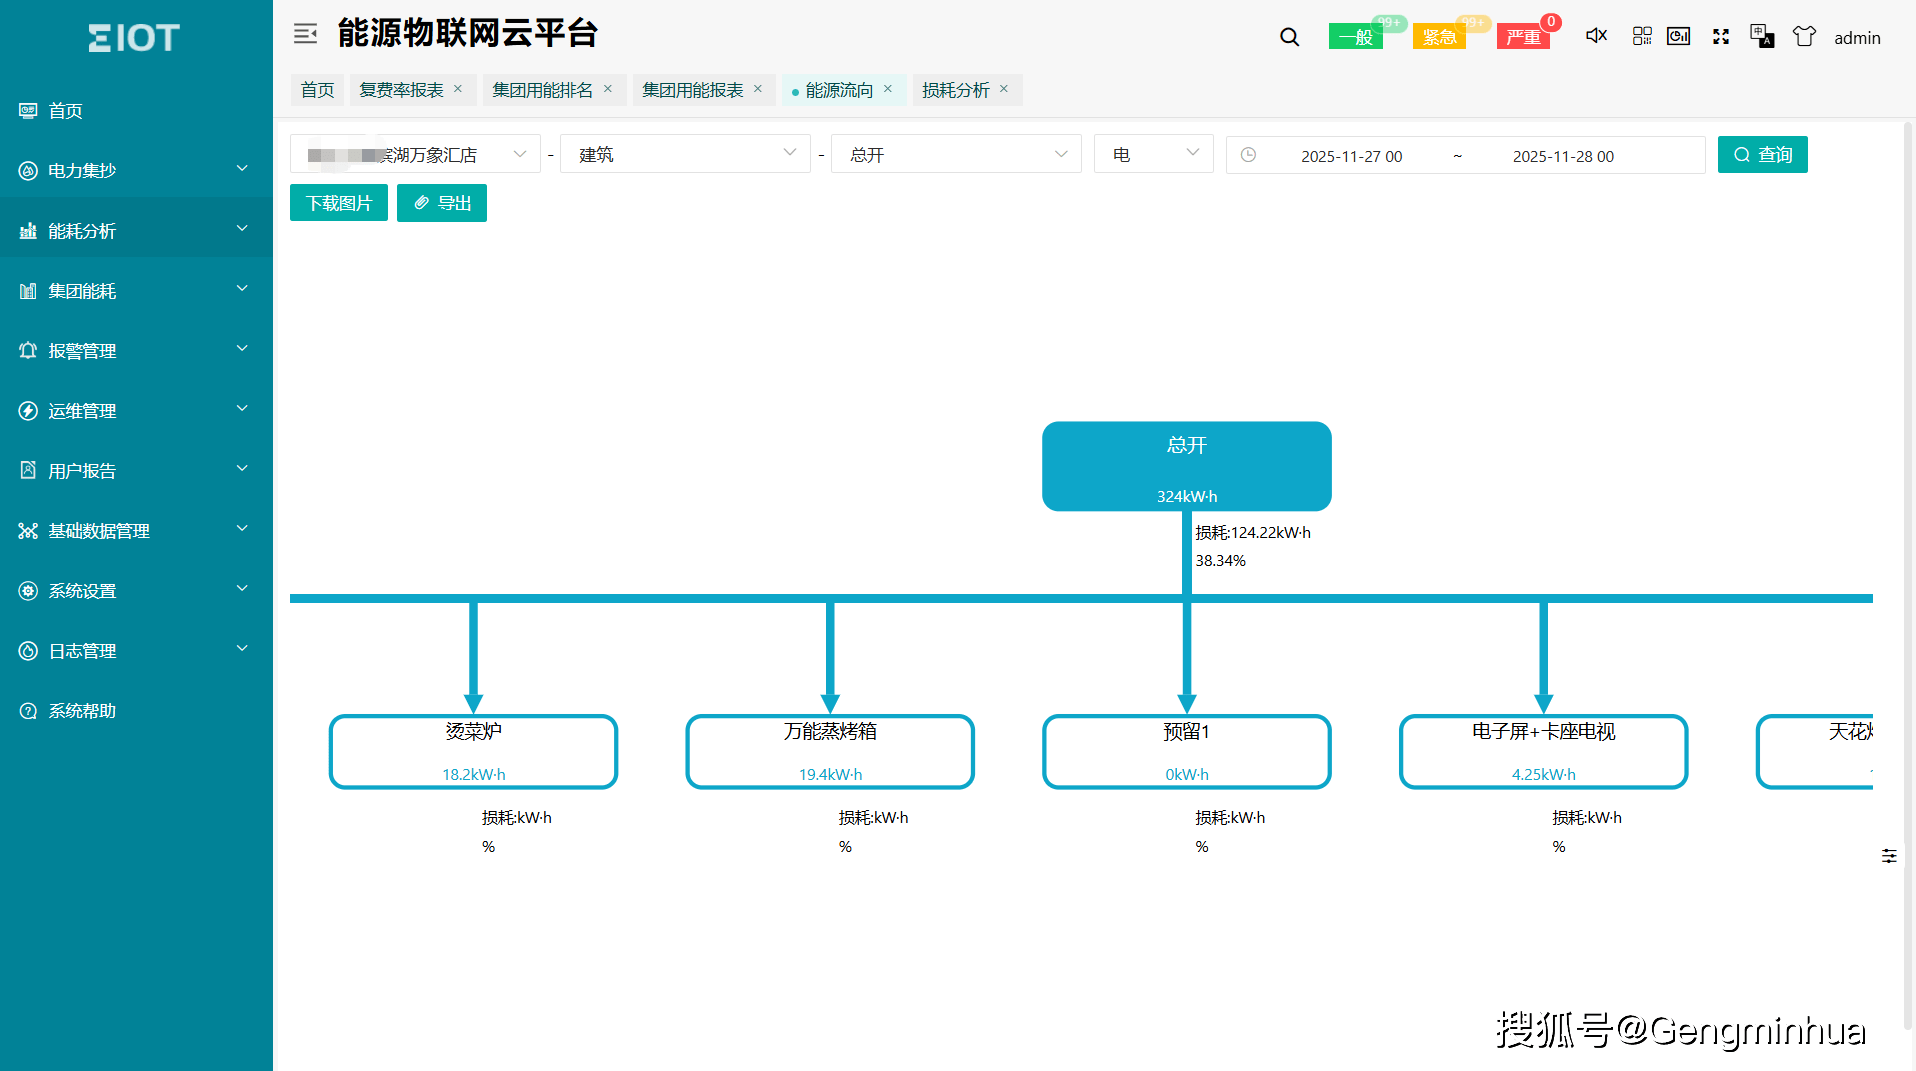Viewport: 1916px width, 1071px height.
Task: Click the start date 2025-11-27 field
Action: coord(1351,156)
